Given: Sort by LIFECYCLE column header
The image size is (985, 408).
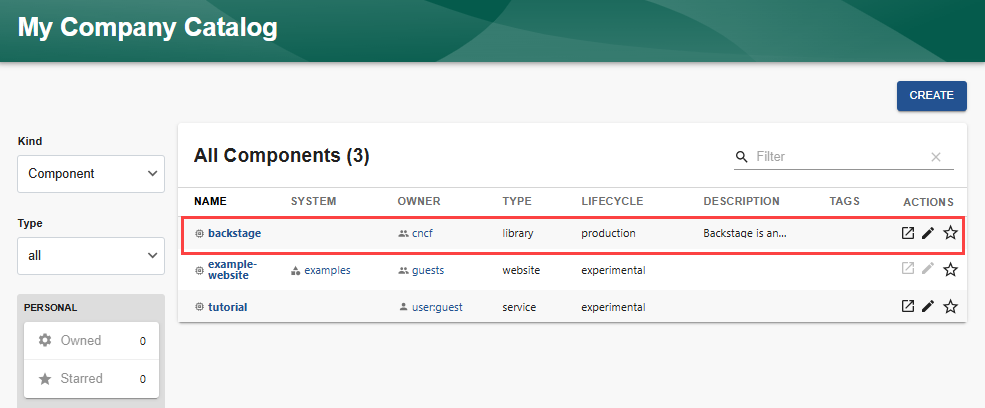Looking at the screenshot, I should (x=612, y=201).
